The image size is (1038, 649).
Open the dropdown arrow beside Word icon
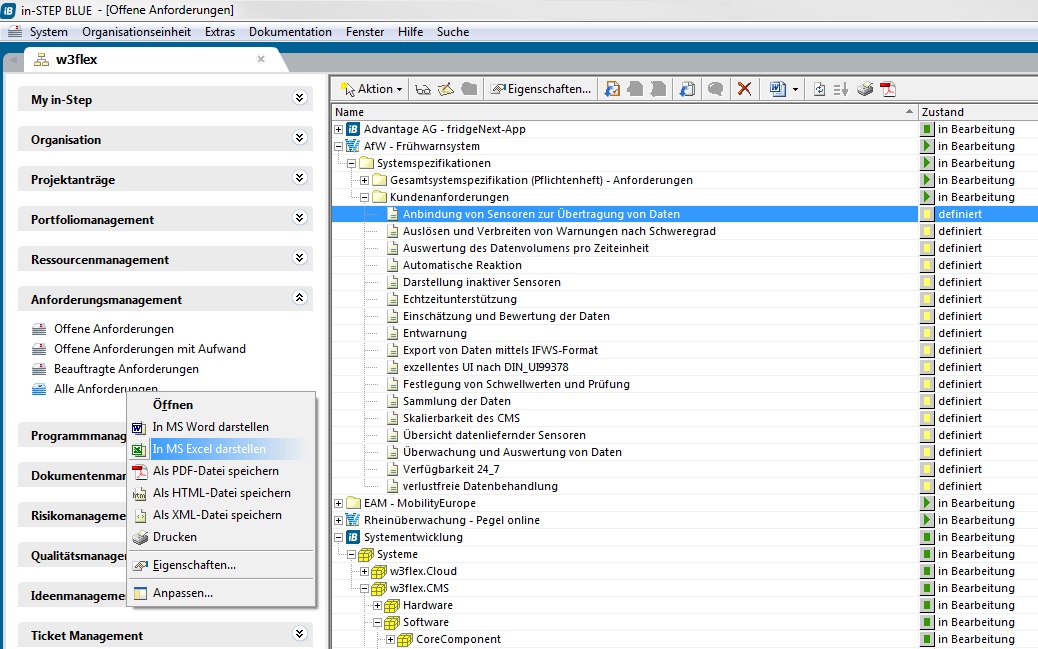pyautogui.click(x=796, y=89)
